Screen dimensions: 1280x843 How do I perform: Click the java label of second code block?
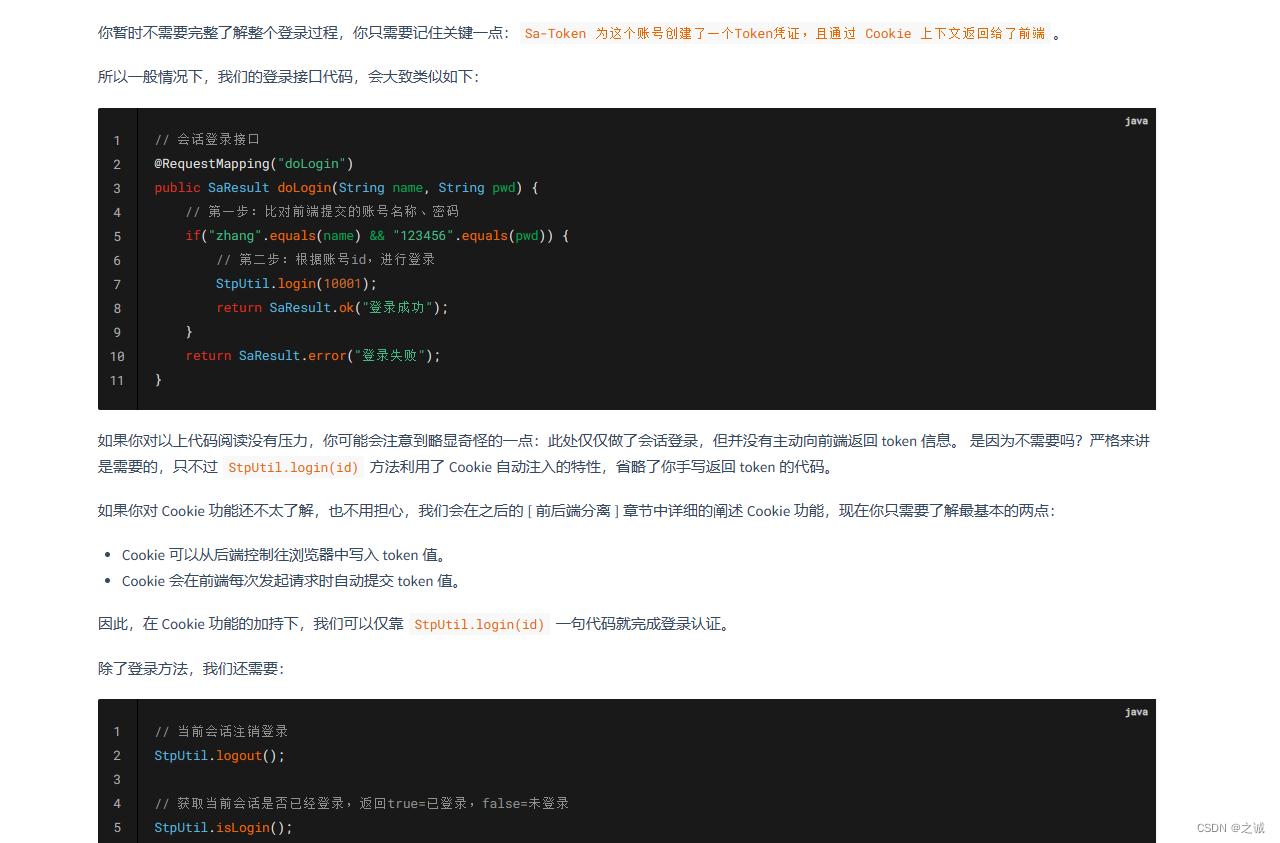click(x=1136, y=712)
